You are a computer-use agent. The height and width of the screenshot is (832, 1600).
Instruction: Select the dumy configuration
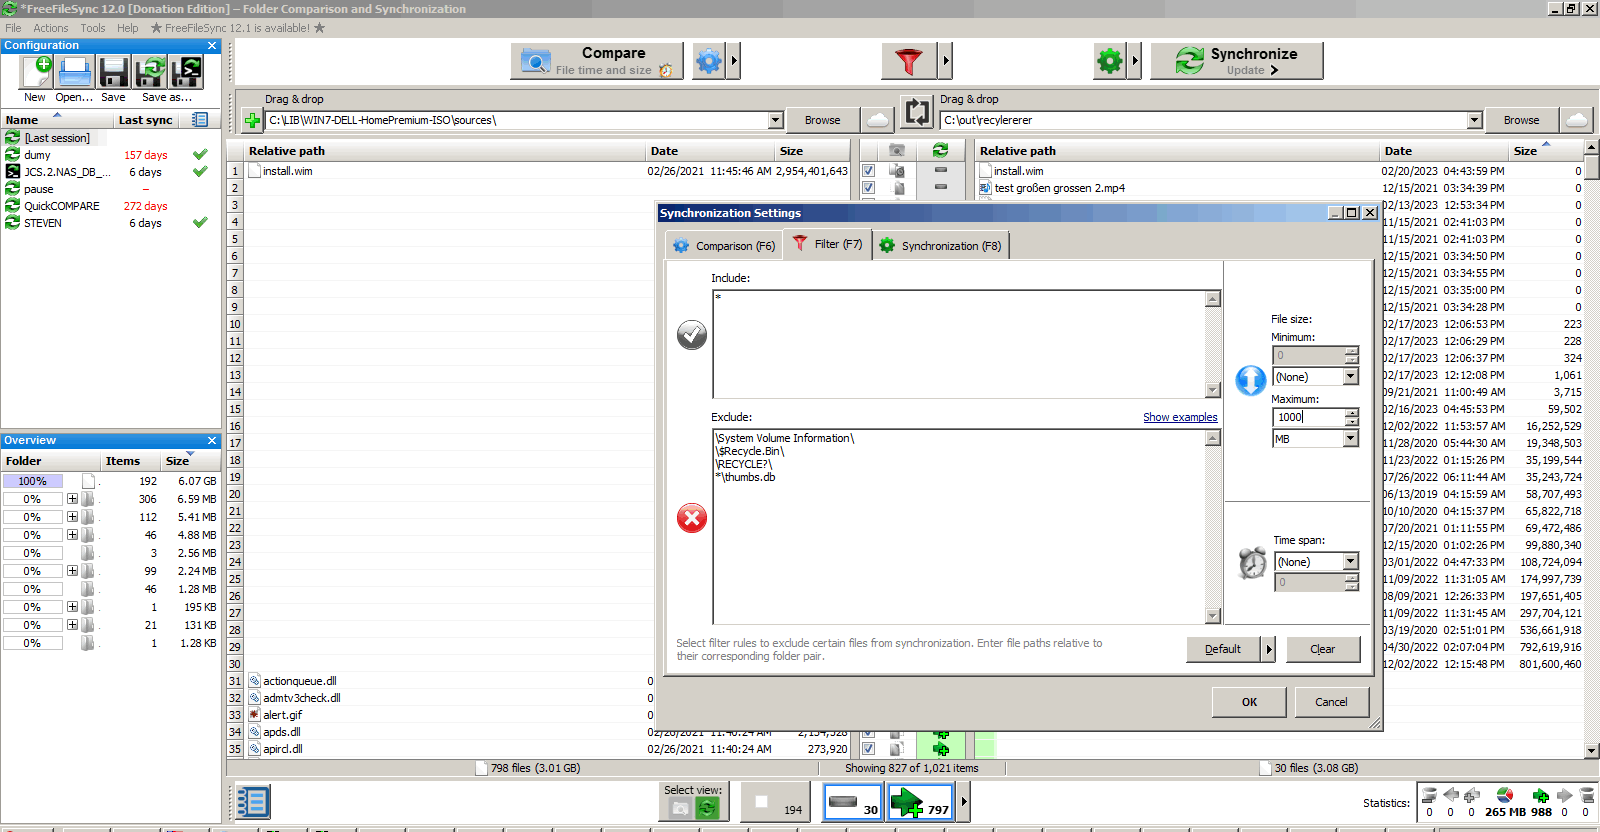click(37, 155)
